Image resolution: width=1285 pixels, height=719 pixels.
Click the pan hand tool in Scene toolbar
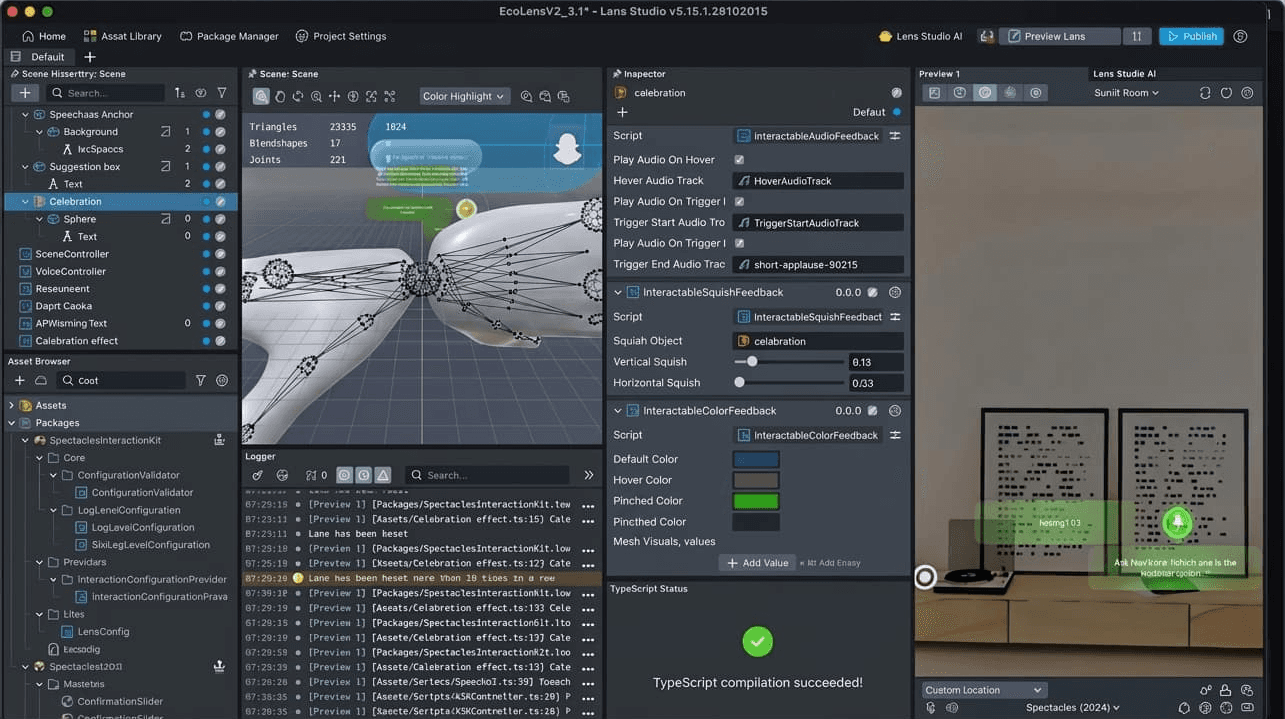pyautogui.click(x=280, y=96)
